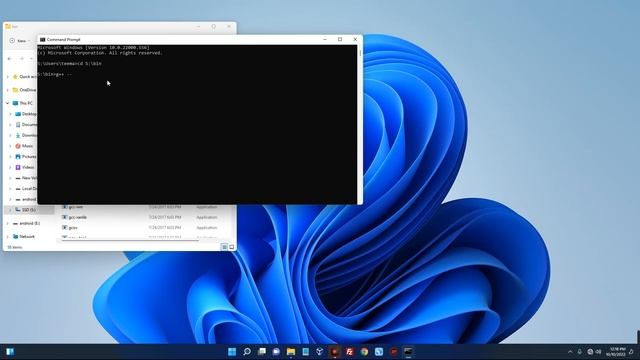Go forward in File Explorer navigation
This screenshot has width=640, height=360.
click(22, 59)
